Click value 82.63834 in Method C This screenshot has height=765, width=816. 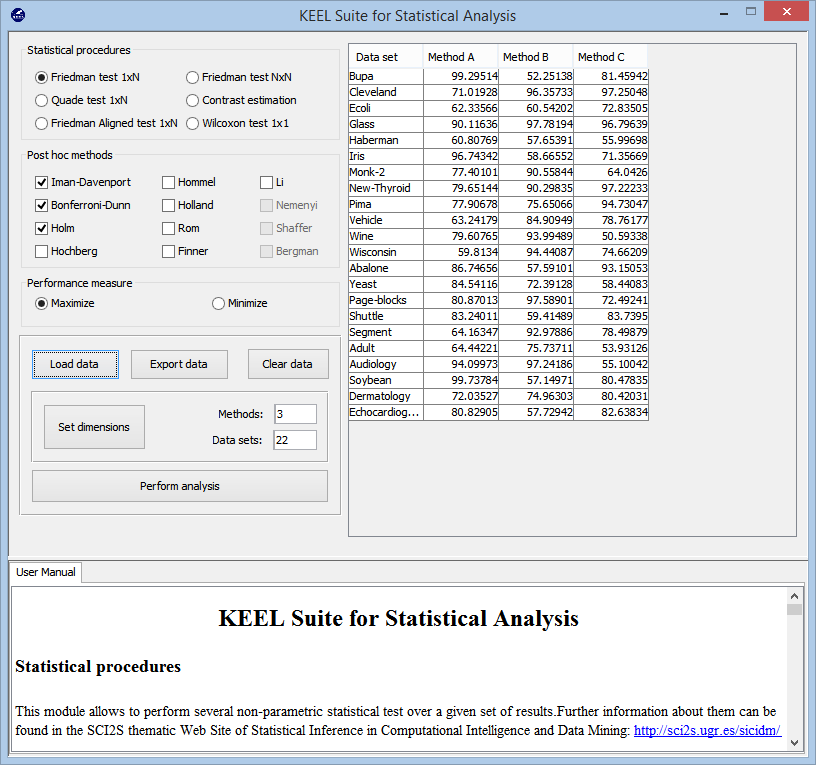[611, 412]
